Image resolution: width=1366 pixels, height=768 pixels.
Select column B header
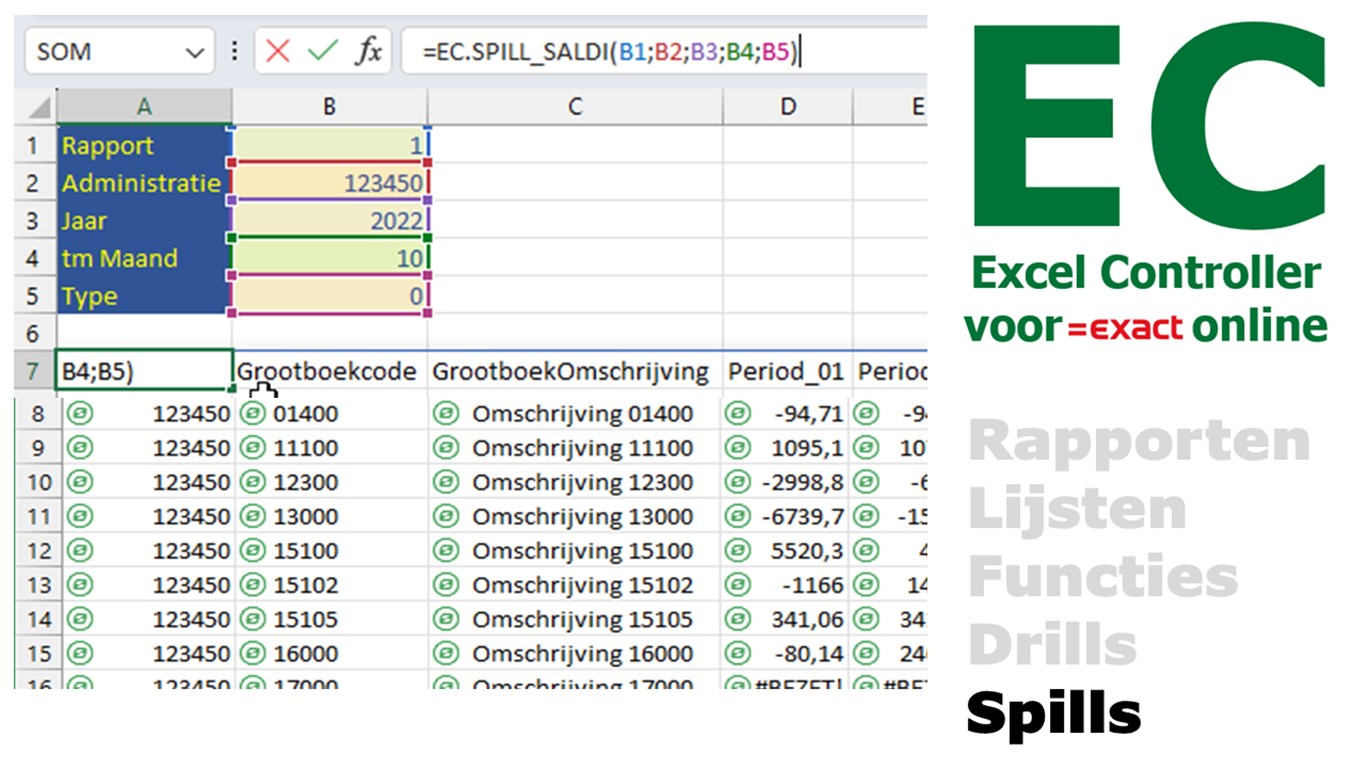[329, 107]
